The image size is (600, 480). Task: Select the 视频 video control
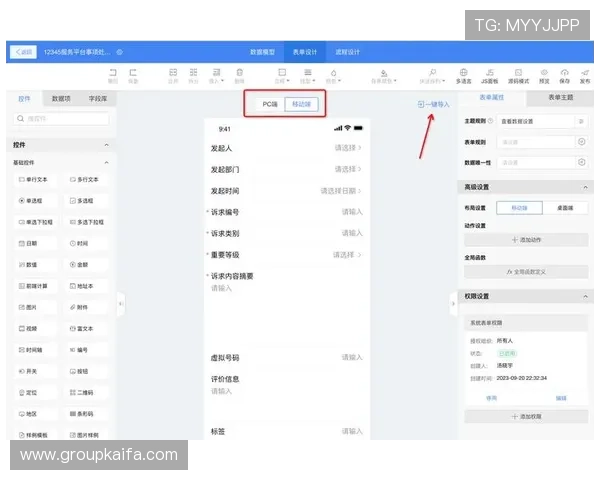pos(35,329)
